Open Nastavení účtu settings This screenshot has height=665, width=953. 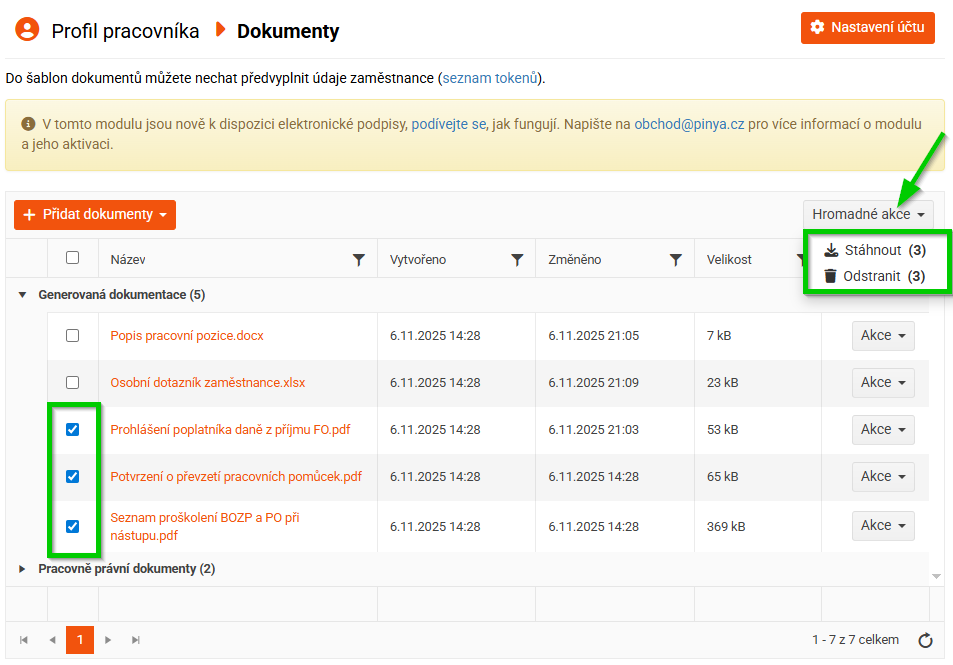pos(868,27)
